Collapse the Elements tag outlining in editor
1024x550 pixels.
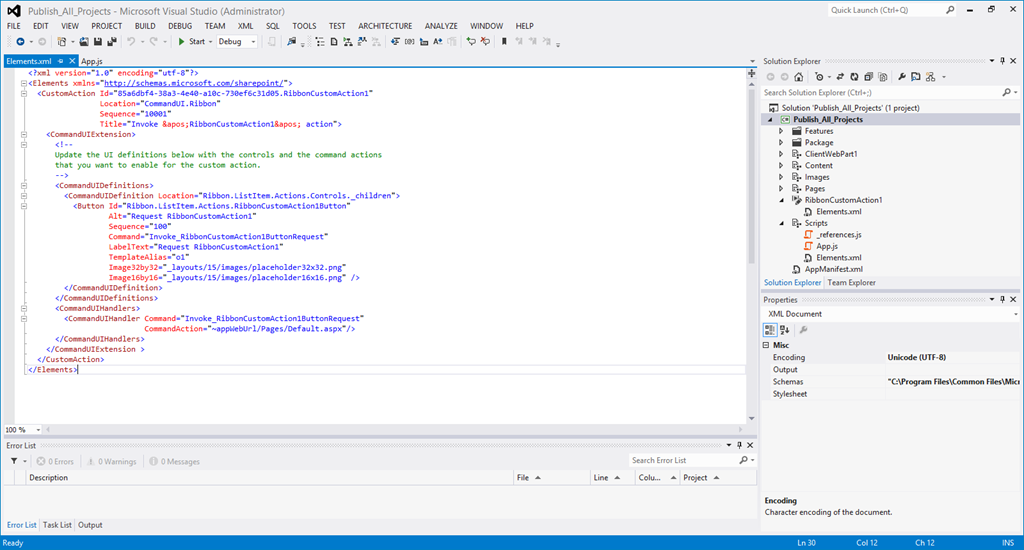tap(24, 83)
